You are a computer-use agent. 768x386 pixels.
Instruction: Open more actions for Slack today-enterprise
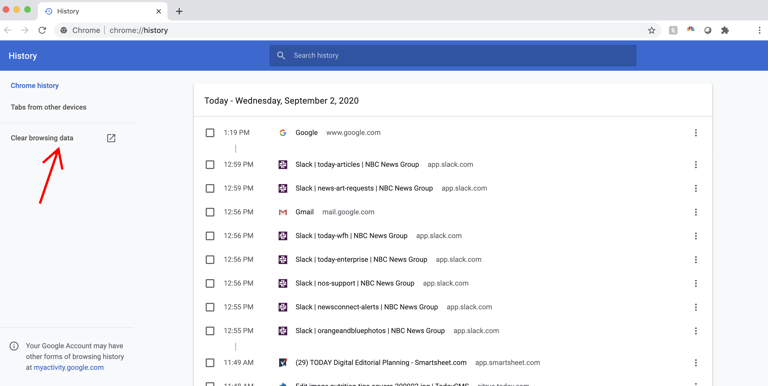click(x=696, y=260)
